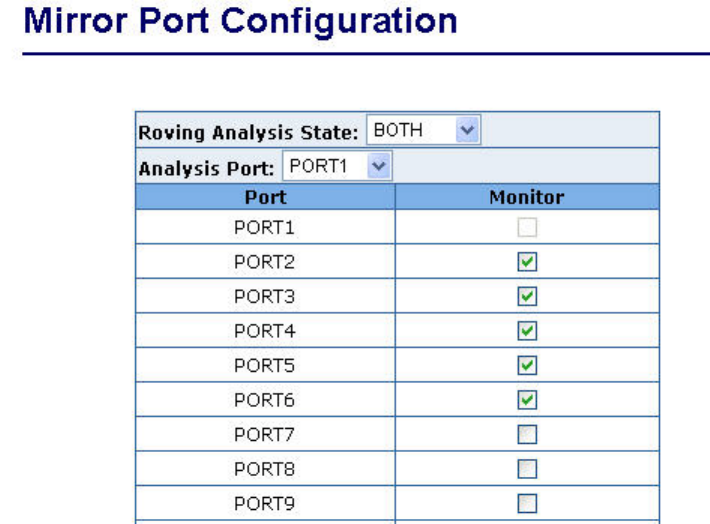This screenshot has width=710, height=524.
Task: Open the Roving Analysis State dropdown
Action: point(424,130)
